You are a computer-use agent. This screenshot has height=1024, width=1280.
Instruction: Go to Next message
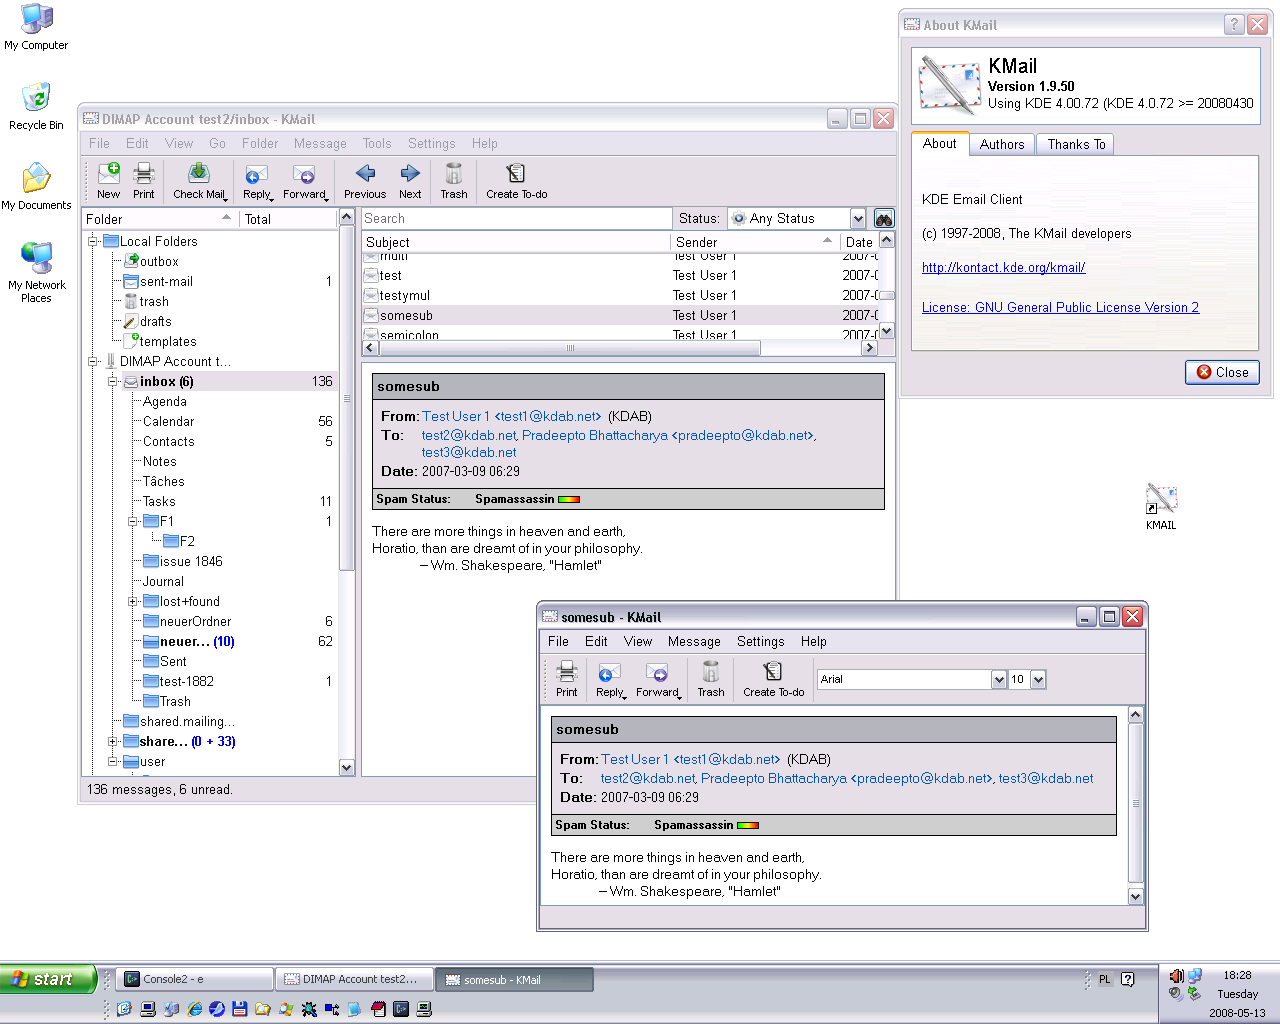tap(410, 181)
